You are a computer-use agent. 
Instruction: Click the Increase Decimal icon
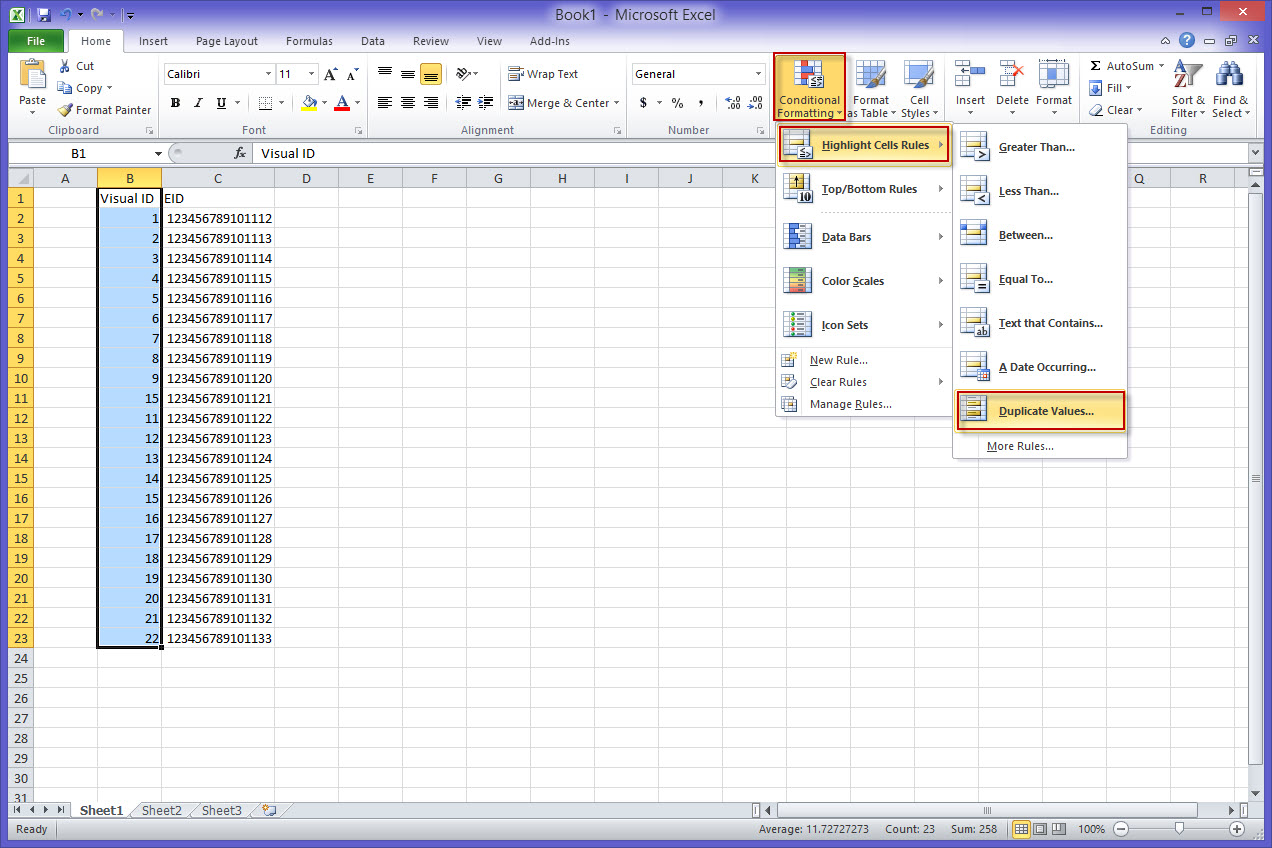732,103
